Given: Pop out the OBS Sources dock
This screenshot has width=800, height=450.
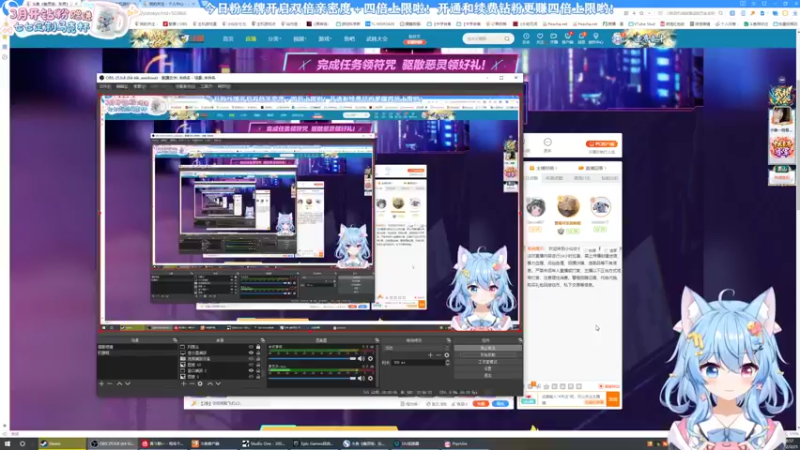Looking at the screenshot, I should tap(262, 340).
